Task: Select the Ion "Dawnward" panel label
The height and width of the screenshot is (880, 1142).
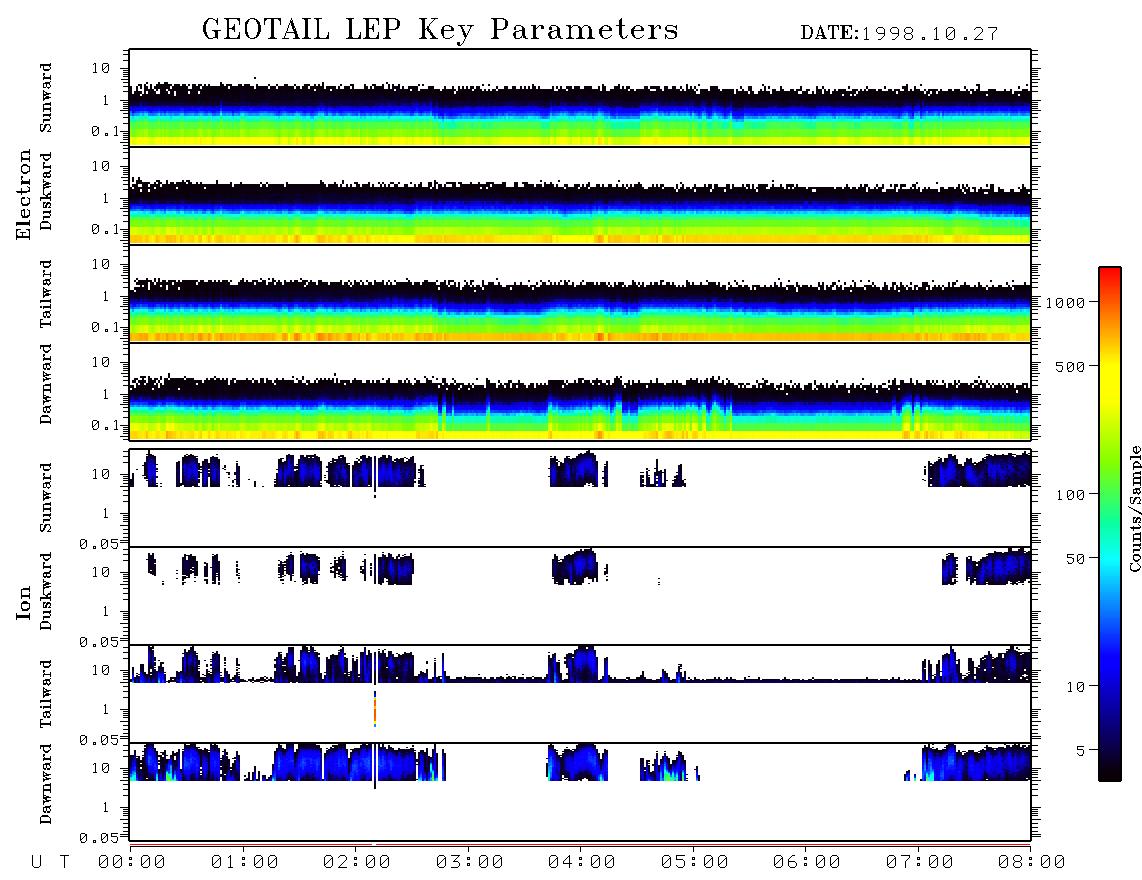Action: coord(45,784)
